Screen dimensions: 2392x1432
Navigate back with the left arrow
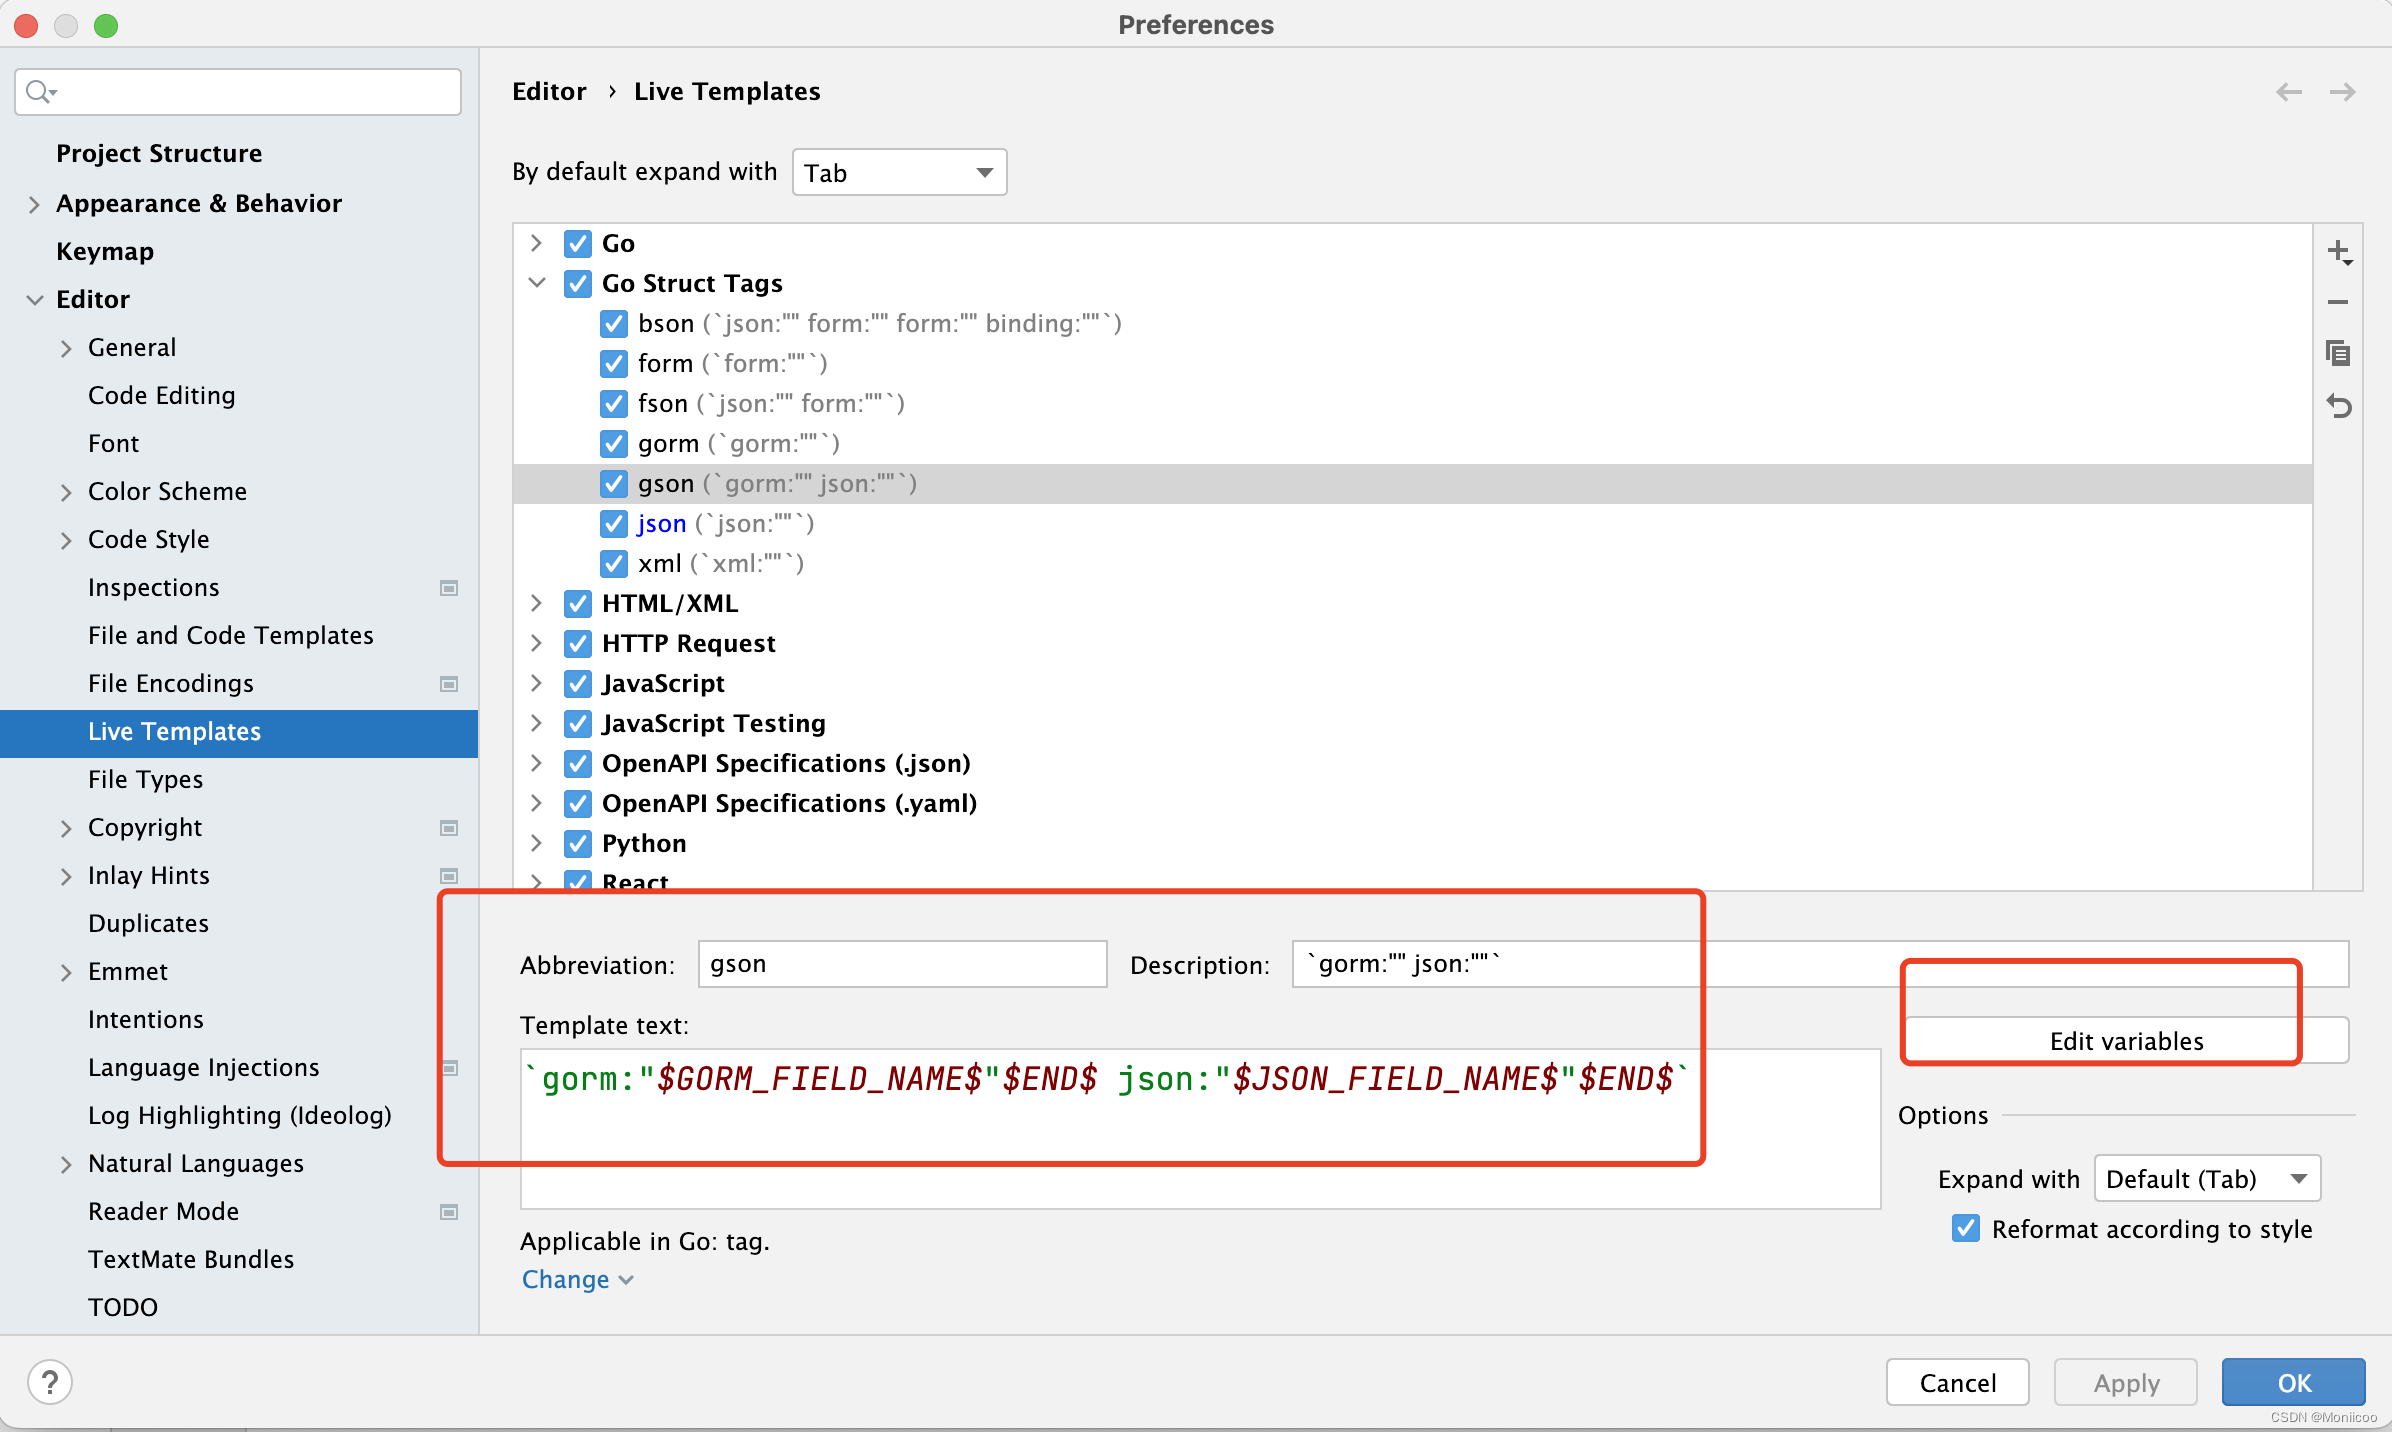(x=2288, y=92)
